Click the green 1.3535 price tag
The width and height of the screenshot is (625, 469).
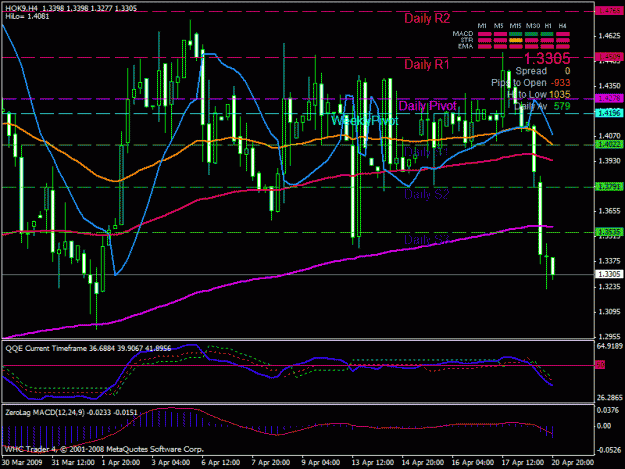608,232
